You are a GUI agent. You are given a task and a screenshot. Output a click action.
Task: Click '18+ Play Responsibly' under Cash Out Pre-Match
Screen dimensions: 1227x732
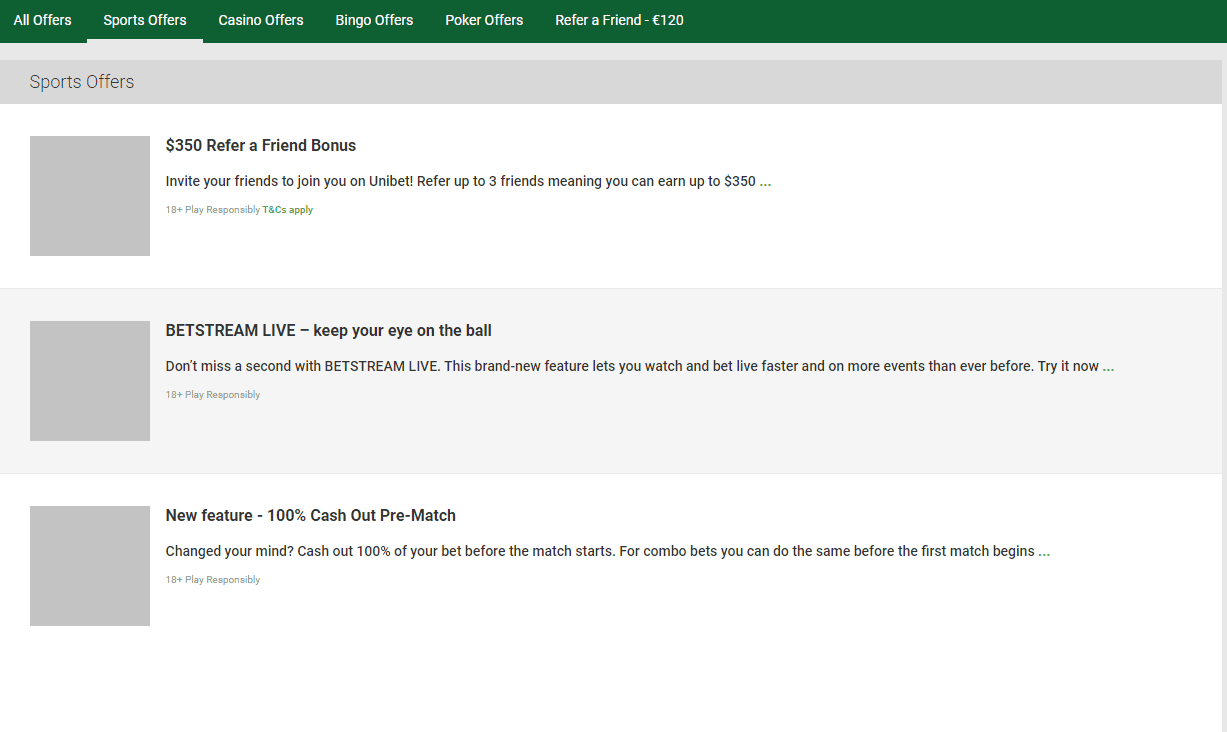click(x=213, y=580)
